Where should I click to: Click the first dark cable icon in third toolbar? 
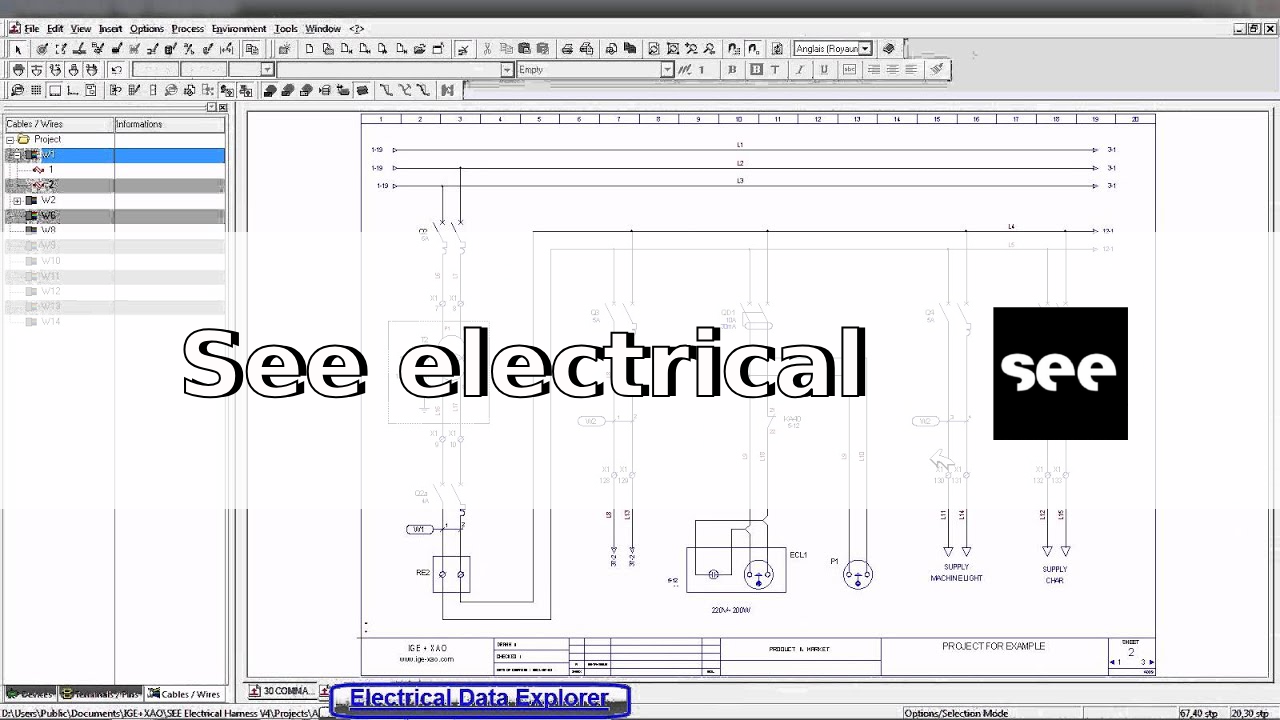point(270,90)
